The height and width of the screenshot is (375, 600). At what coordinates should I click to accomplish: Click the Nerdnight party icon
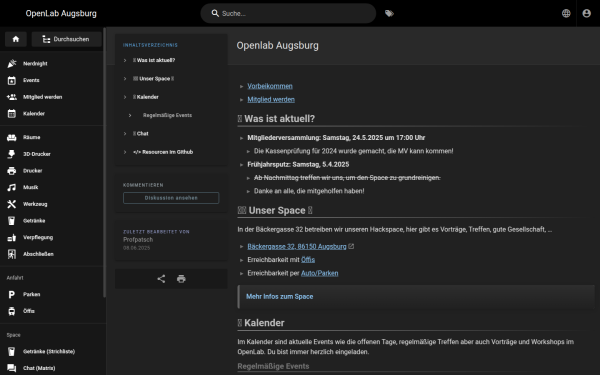click(x=12, y=64)
